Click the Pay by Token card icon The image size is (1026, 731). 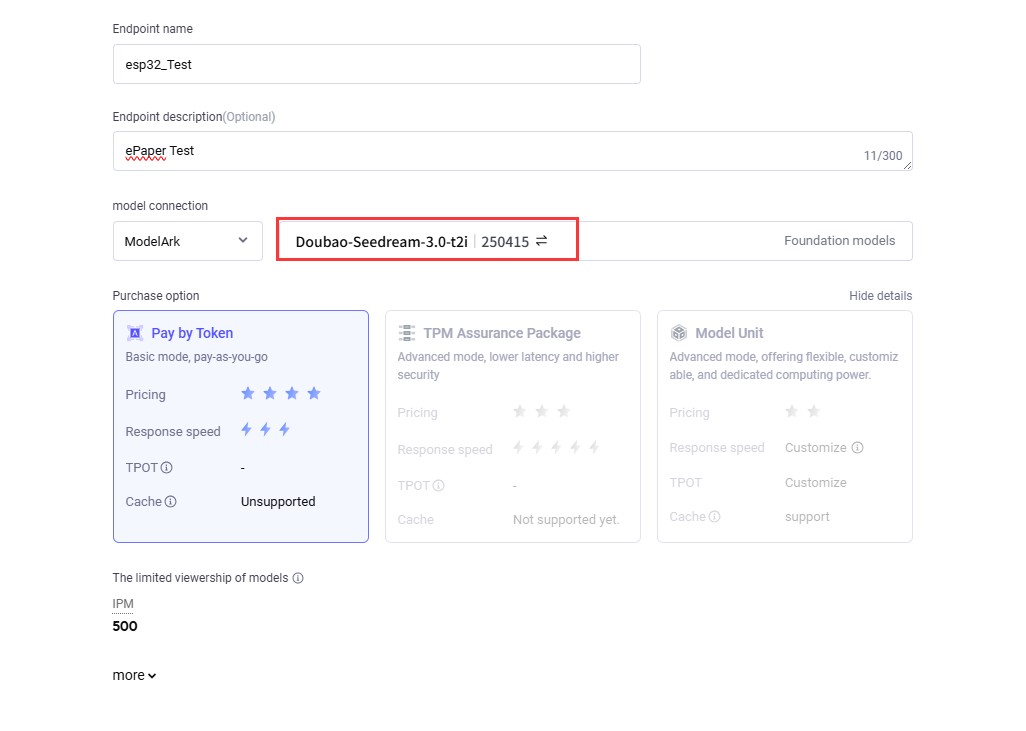135,333
